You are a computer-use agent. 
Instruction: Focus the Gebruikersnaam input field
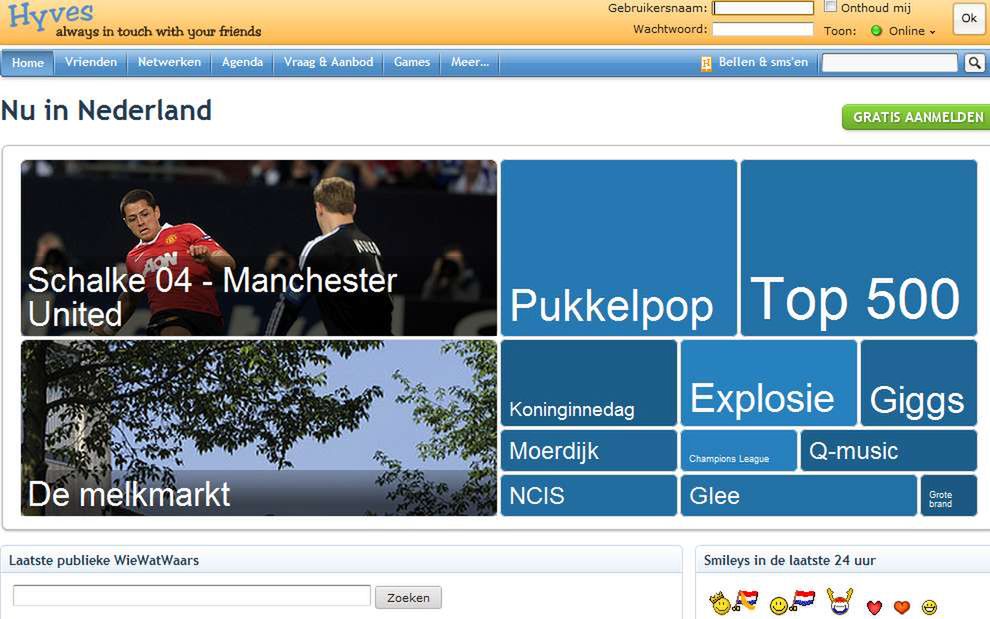tap(763, 8)
